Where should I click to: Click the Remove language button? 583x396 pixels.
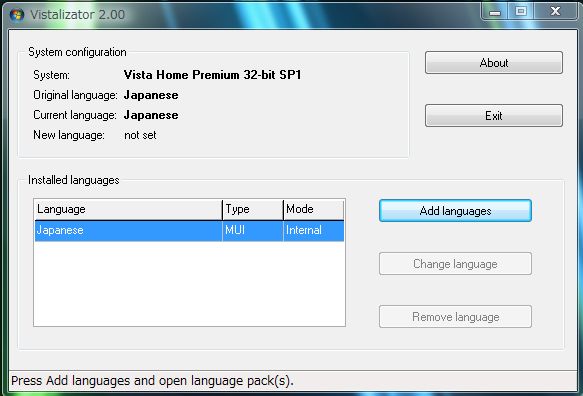coord(455,317)
